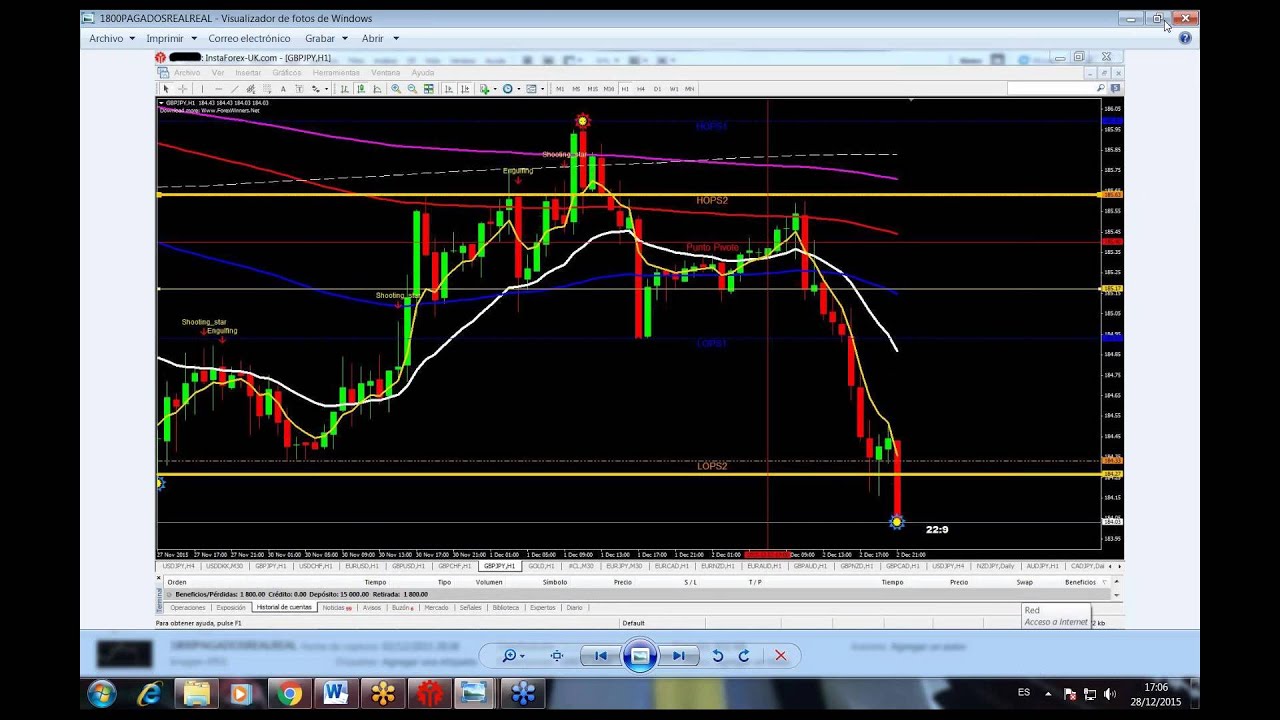Rotate the photo counterclockwise
The height and width of the screenshot is (720, 1280).
[717, 656]
